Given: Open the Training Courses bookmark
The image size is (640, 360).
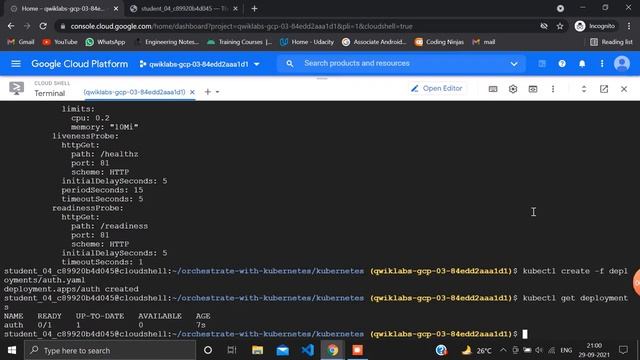Looking at the screenshot, I should (x=239, y=42).
